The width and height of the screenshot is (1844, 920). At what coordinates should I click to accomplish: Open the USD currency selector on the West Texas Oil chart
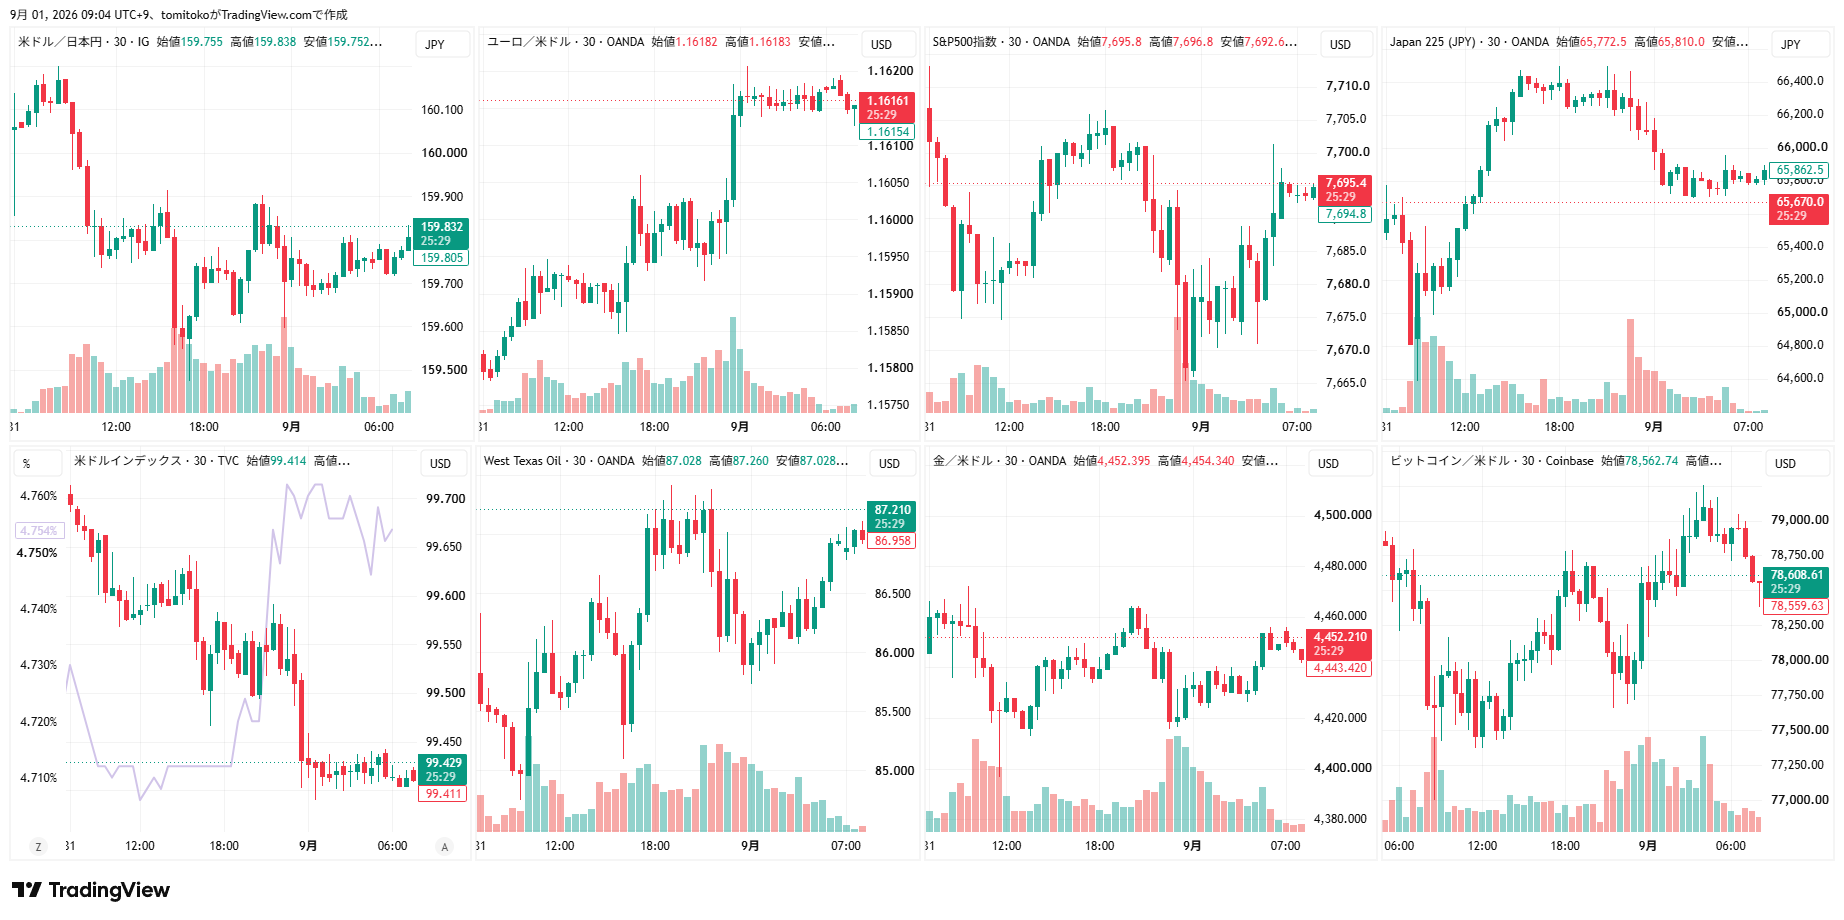pyautogui.click(x=889, y=464)
